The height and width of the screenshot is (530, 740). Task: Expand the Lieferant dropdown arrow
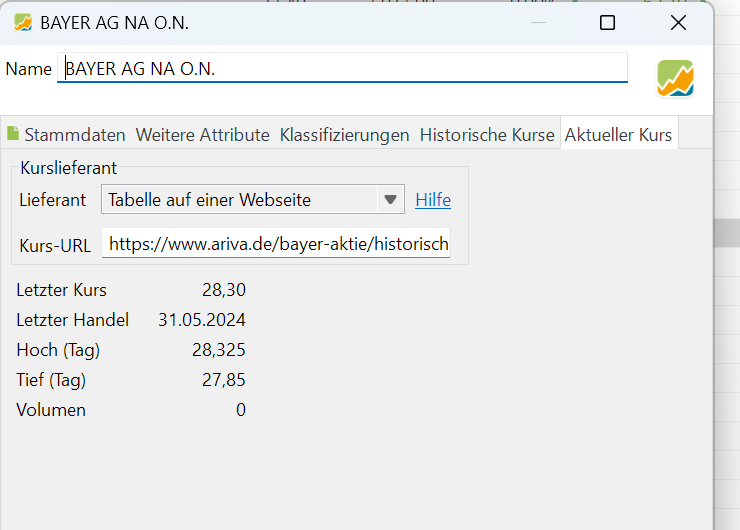(x=390, y=200)
